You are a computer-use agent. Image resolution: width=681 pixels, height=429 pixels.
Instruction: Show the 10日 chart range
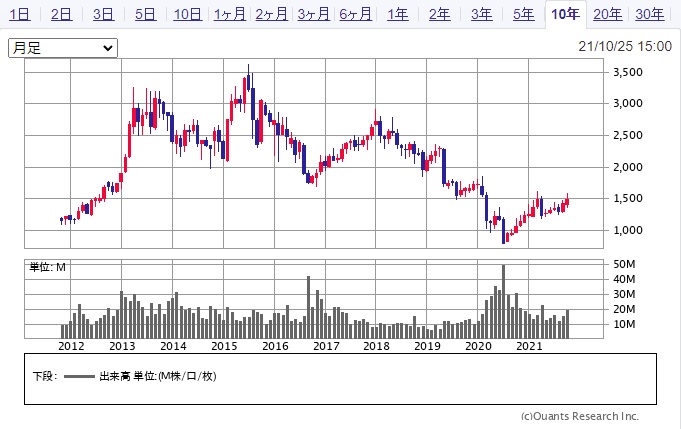[x=187, y=14]
